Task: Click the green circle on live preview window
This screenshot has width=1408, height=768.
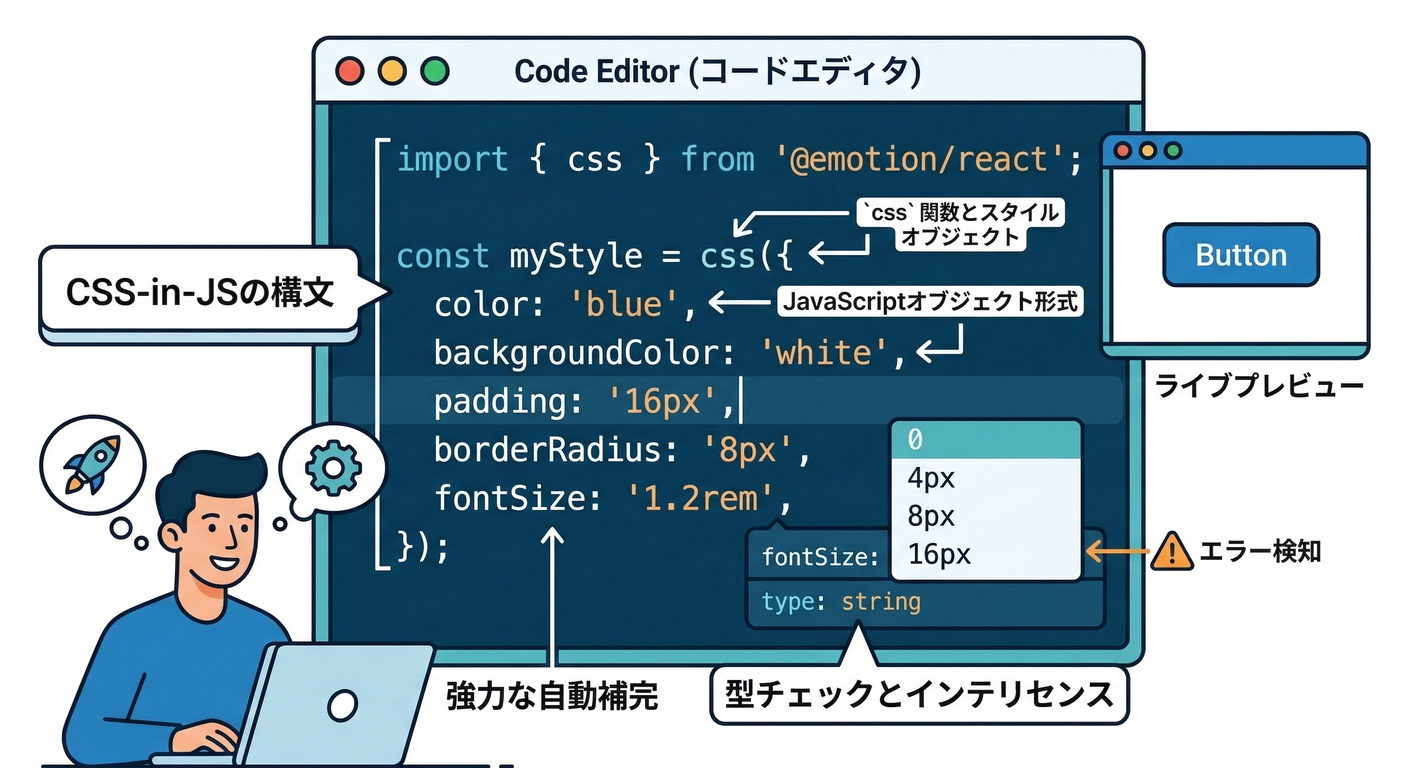Action: tap(1173, 150)
